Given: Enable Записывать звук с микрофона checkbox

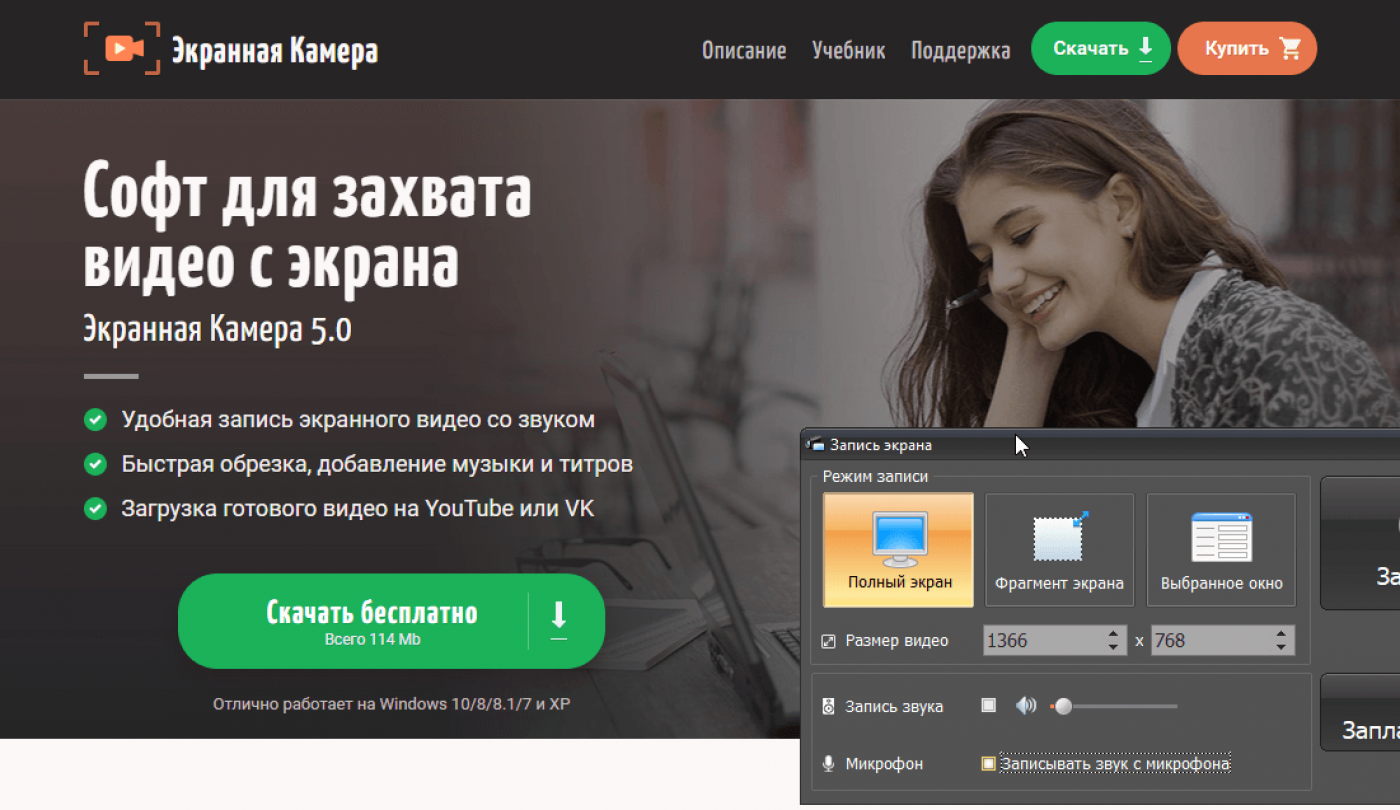Looking at the screenshot, I should 988,764.
